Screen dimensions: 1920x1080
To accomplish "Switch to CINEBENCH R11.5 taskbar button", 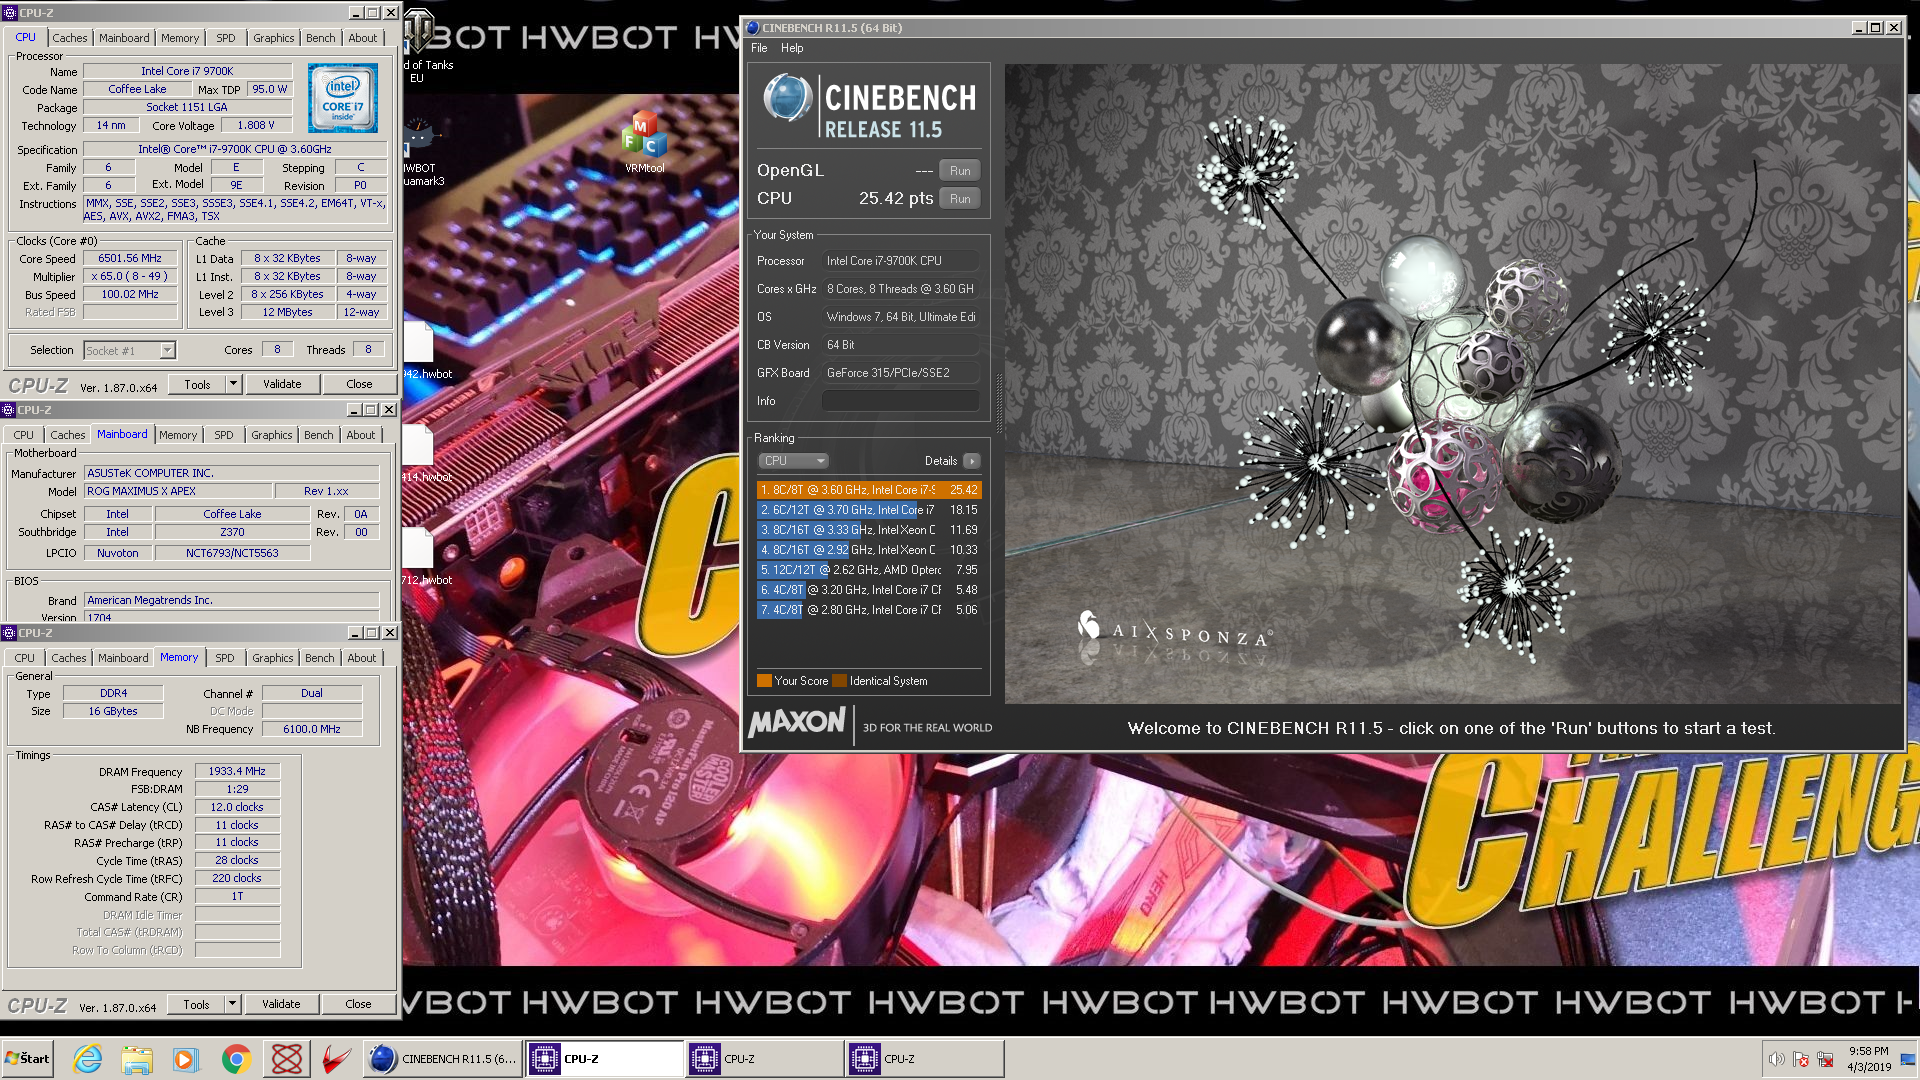I will click(443, 1058).
